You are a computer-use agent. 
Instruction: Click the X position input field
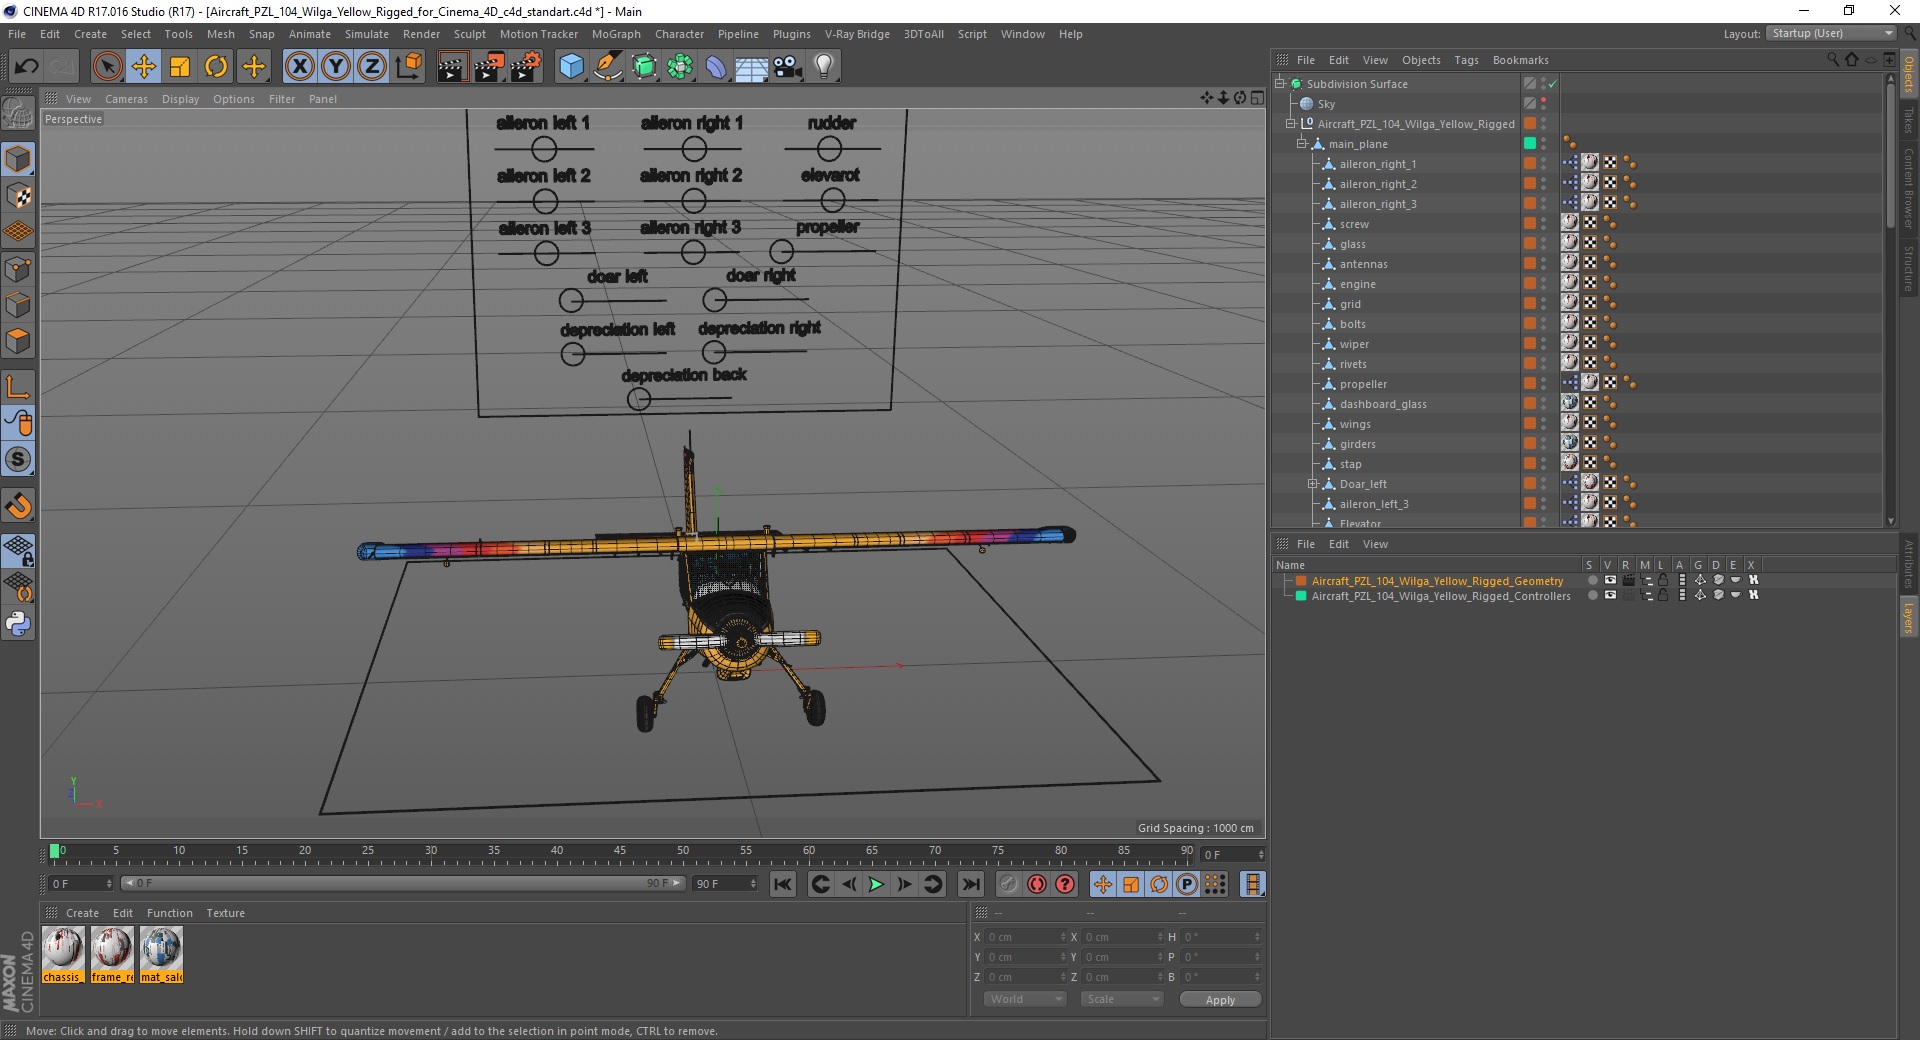pyautogui.click(x=1026, y=937)
